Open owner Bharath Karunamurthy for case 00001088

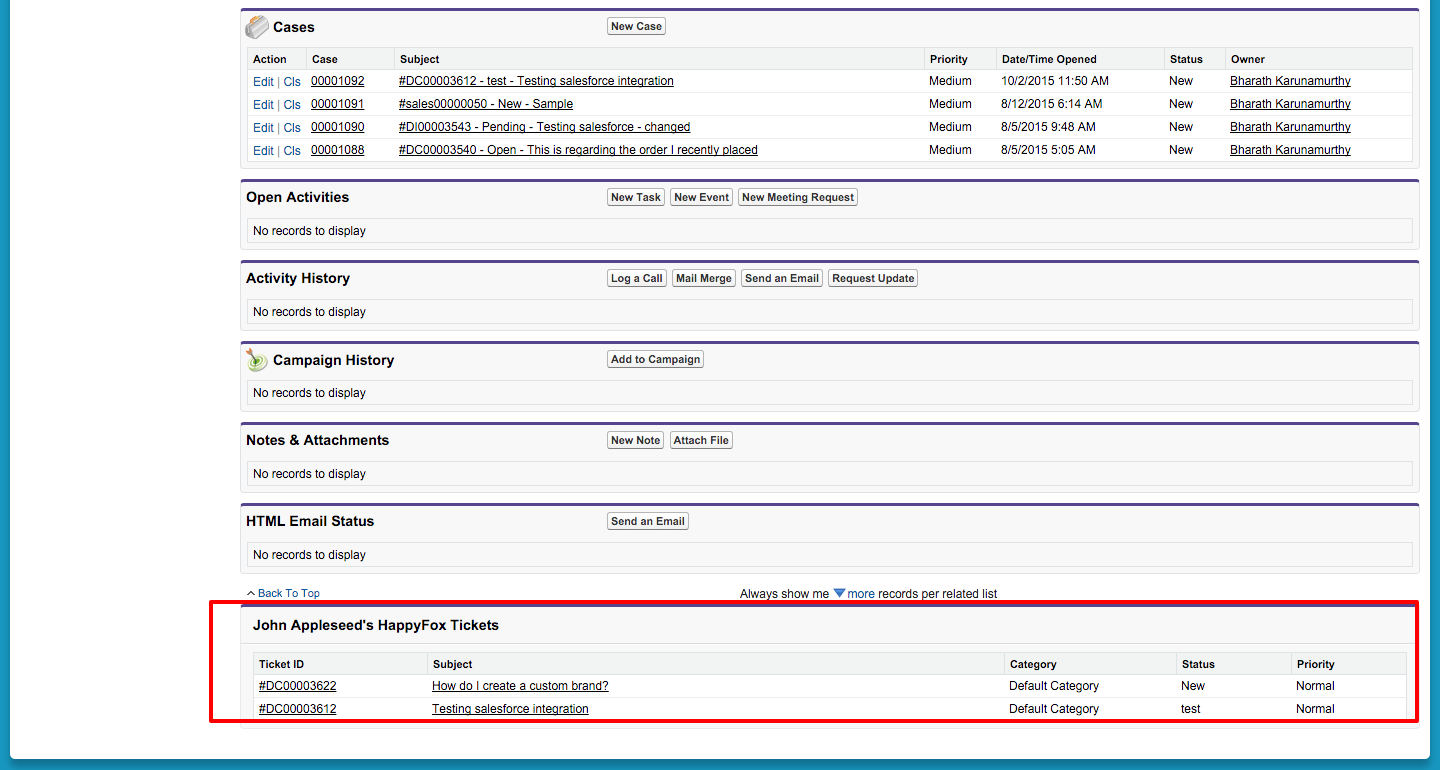1290,150
